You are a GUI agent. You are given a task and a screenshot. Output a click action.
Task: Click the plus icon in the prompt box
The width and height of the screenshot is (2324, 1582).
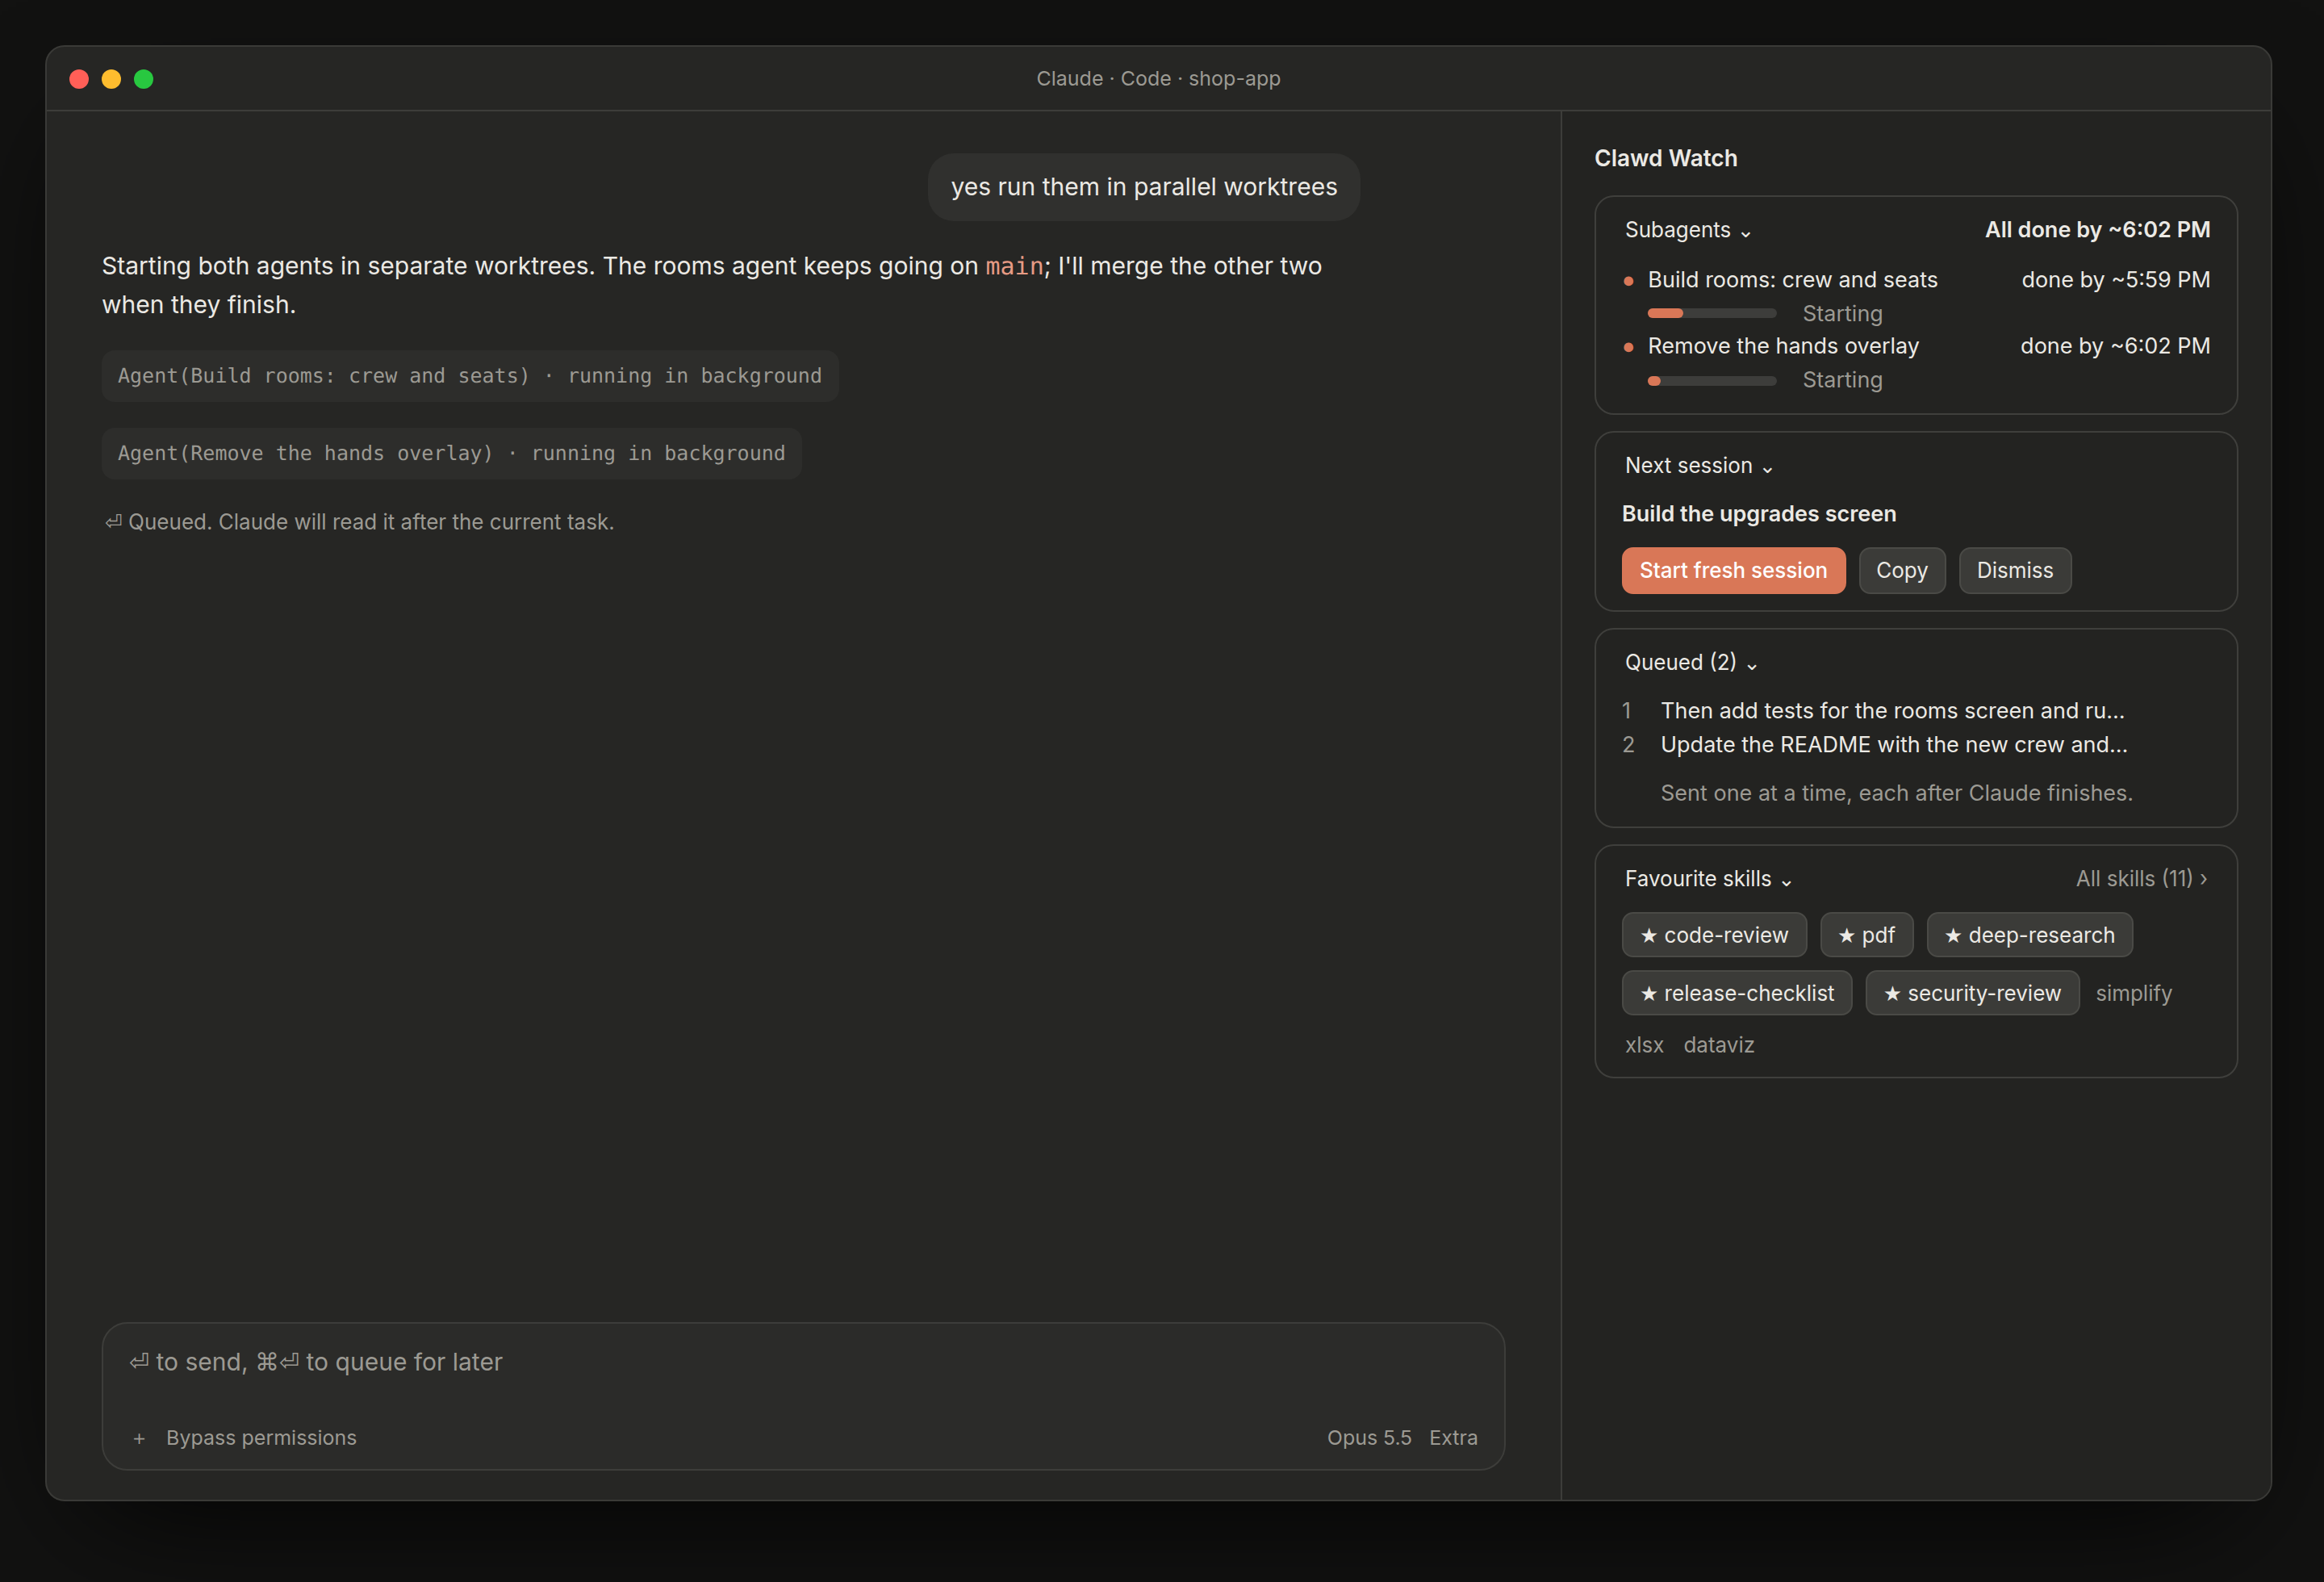[139, 1438]
